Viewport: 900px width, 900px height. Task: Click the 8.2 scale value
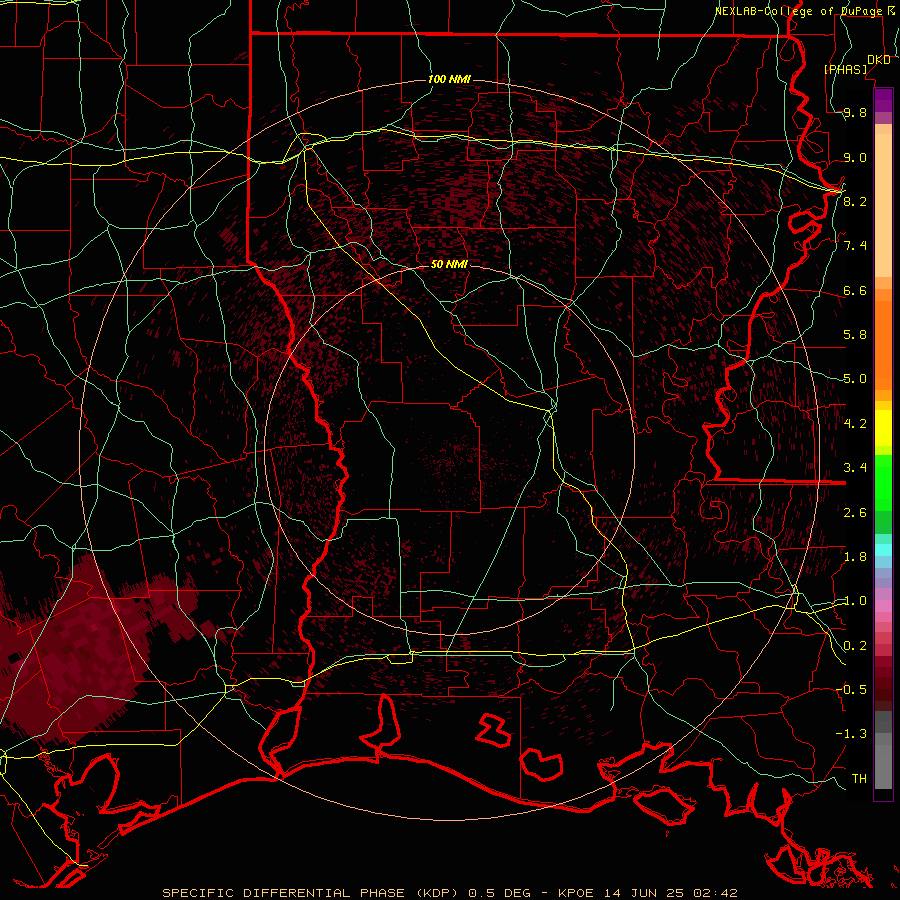[855, 201]
